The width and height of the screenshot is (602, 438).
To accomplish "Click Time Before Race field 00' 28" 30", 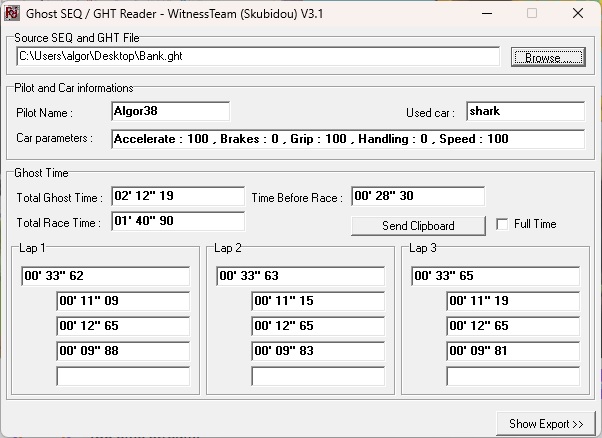I will pos(418,196).
